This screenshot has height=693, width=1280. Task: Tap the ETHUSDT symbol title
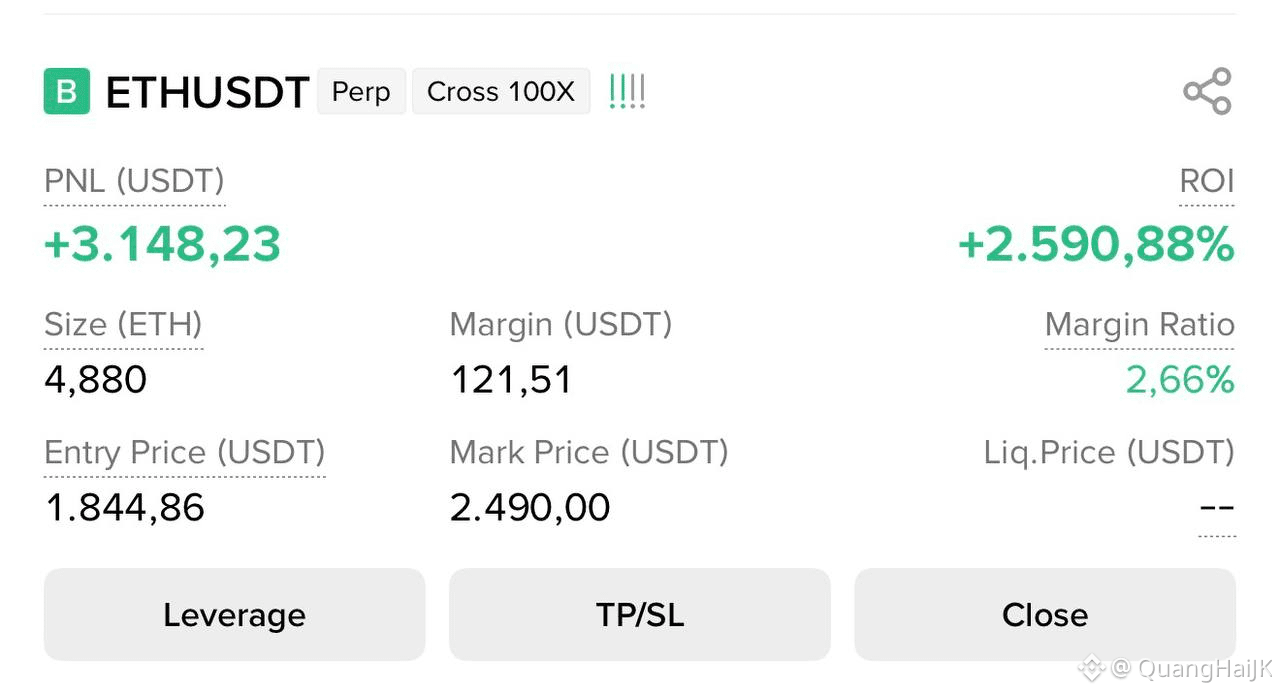coord(207,93)
